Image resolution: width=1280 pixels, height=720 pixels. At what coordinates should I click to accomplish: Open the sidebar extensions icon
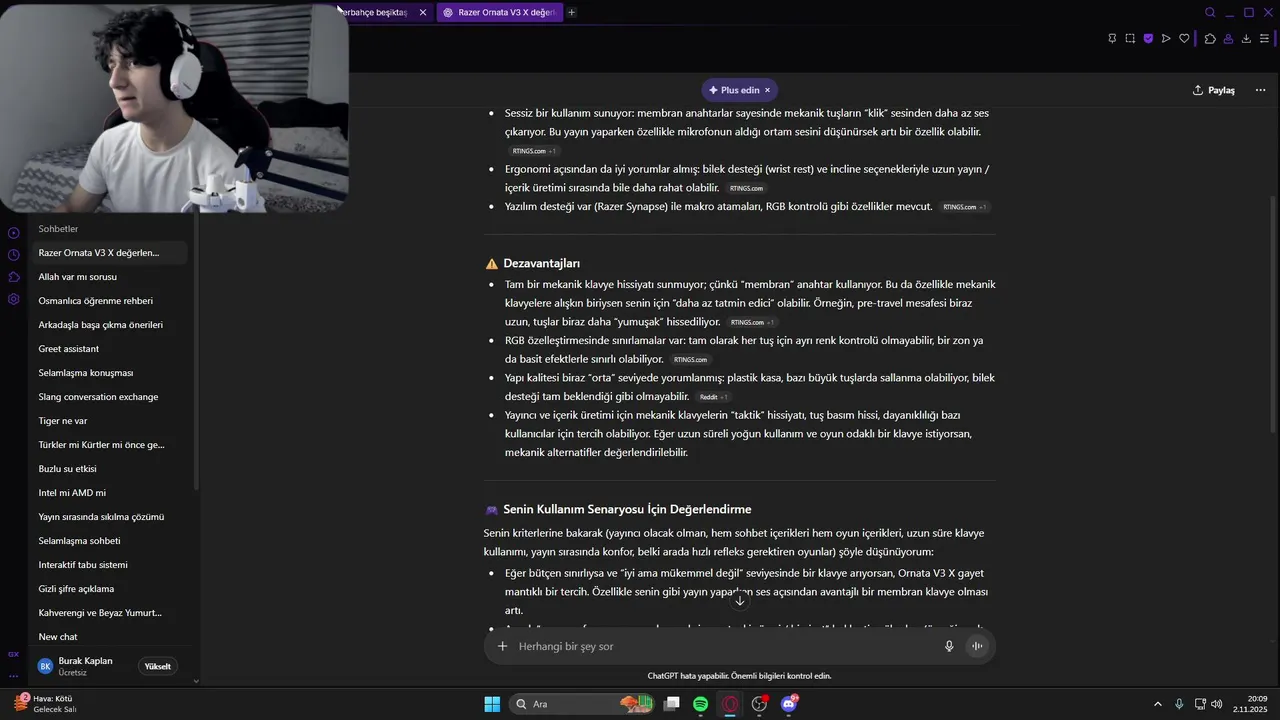(14, 277)
